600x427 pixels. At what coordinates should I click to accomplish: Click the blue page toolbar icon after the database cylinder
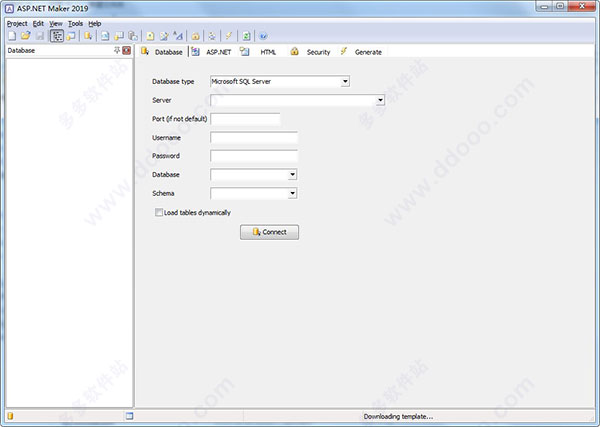click(105, 36)
